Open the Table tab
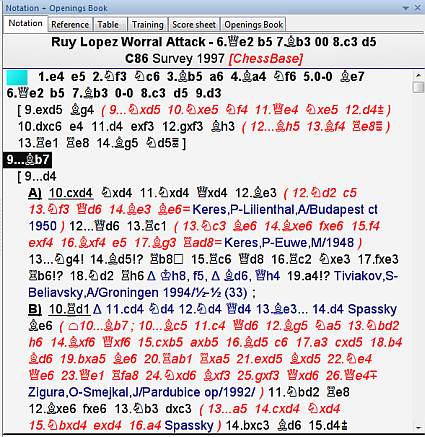Screen dimensions: 425x437 coord(108,25)
